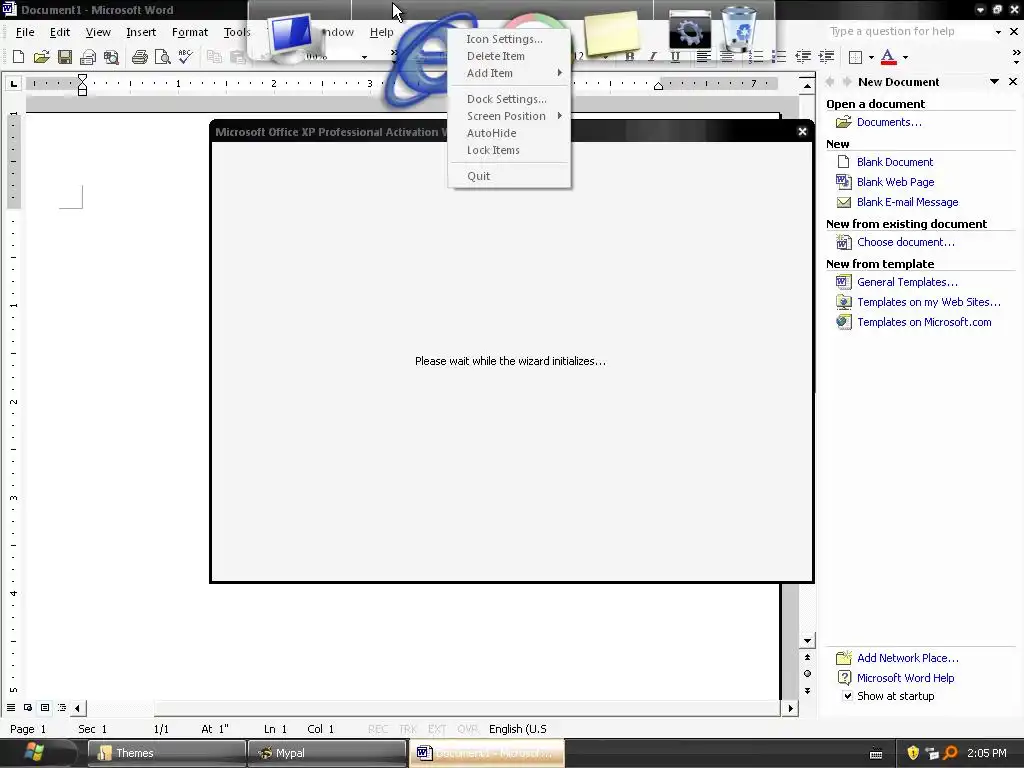Click the New Blank Document toolbar icon
Viewport: 1024px width, 768px height.
pyautogui.click(x=18, y=57)
